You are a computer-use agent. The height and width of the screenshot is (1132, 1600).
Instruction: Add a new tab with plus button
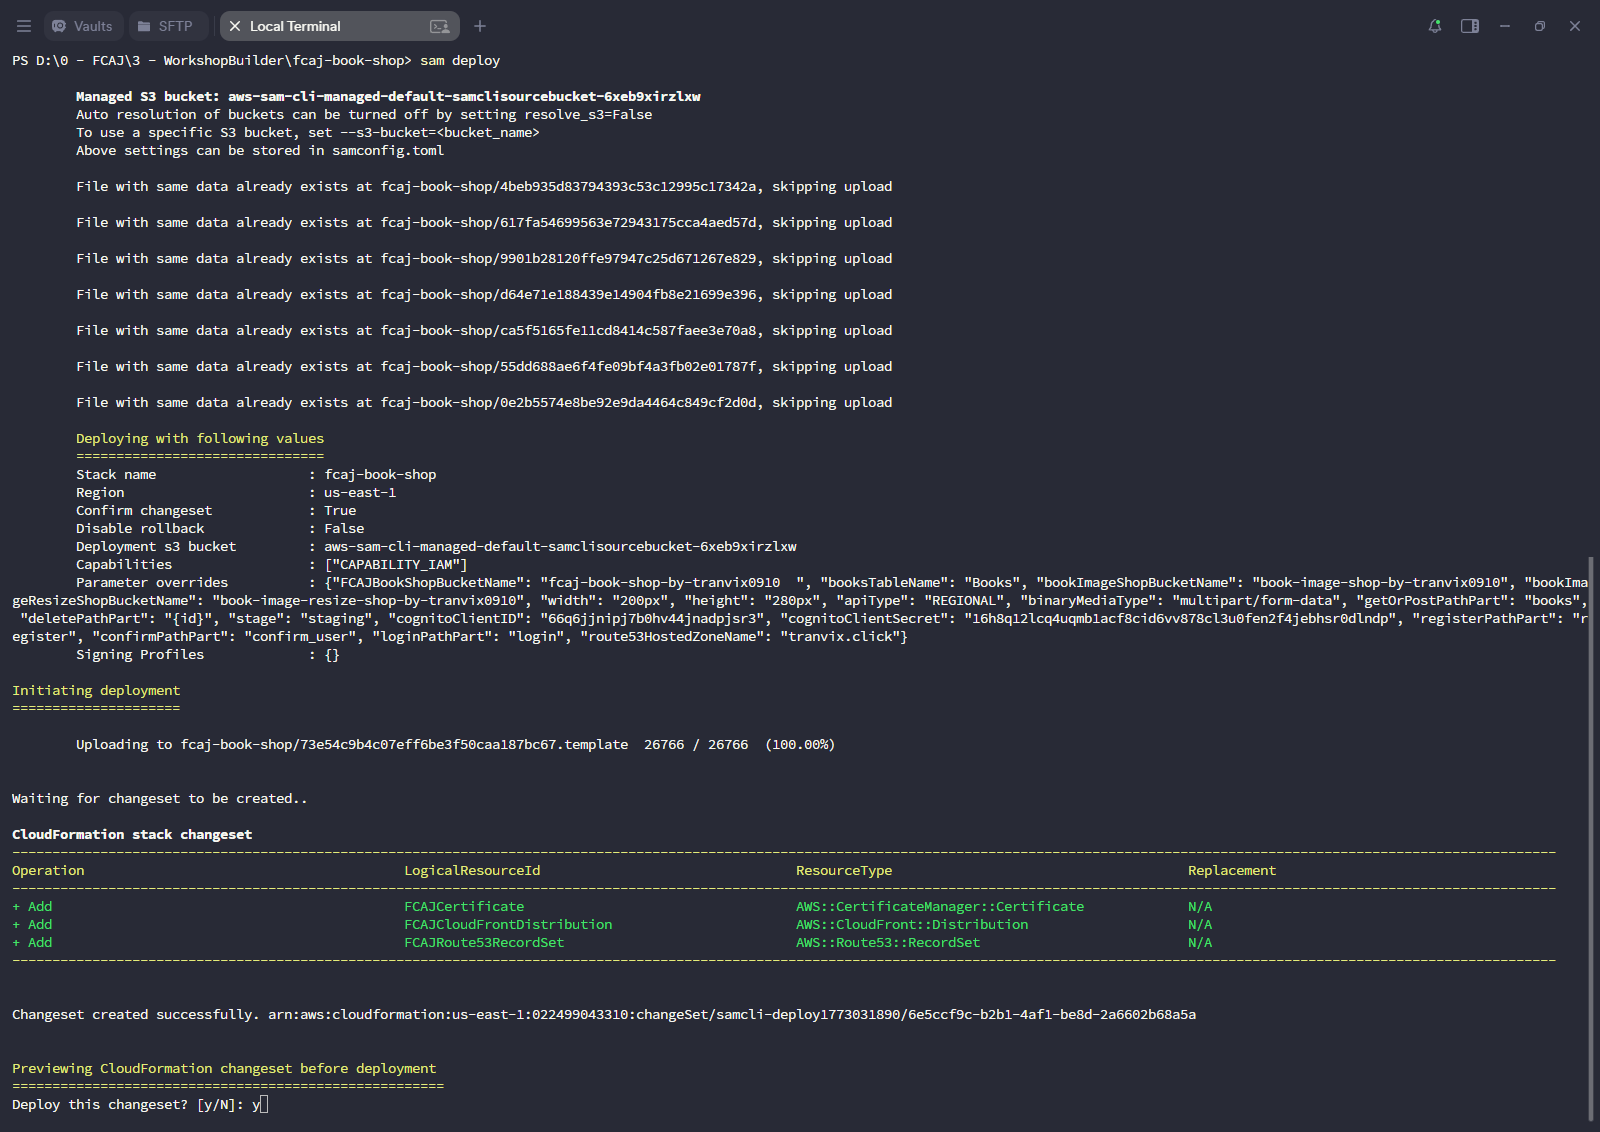[480, 26]
